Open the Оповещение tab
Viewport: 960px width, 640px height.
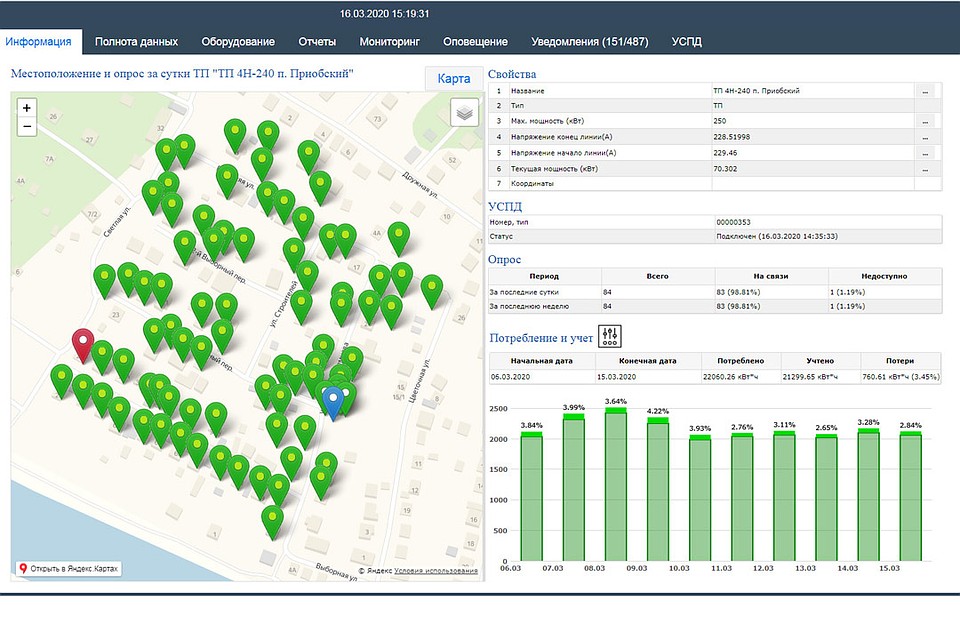pos(476,42)
